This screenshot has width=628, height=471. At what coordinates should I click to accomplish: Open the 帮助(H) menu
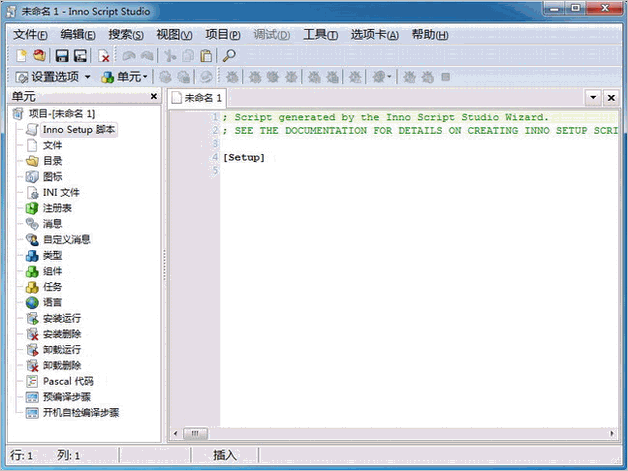coord(430,35)
